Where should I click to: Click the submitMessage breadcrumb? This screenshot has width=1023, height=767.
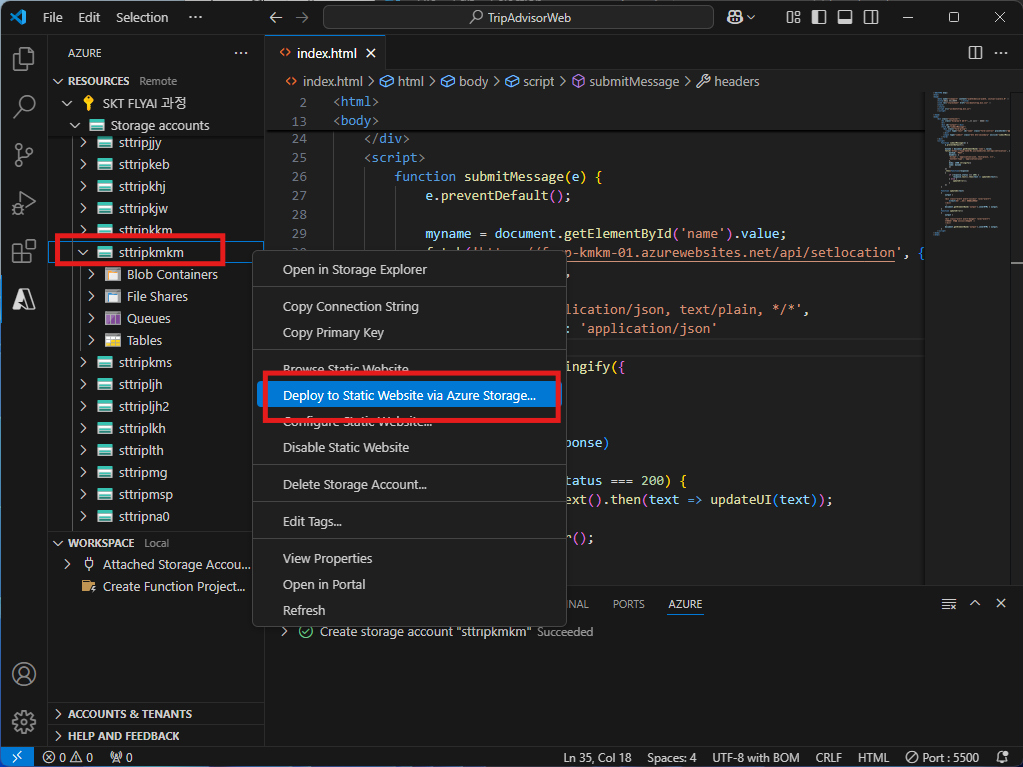626,82
